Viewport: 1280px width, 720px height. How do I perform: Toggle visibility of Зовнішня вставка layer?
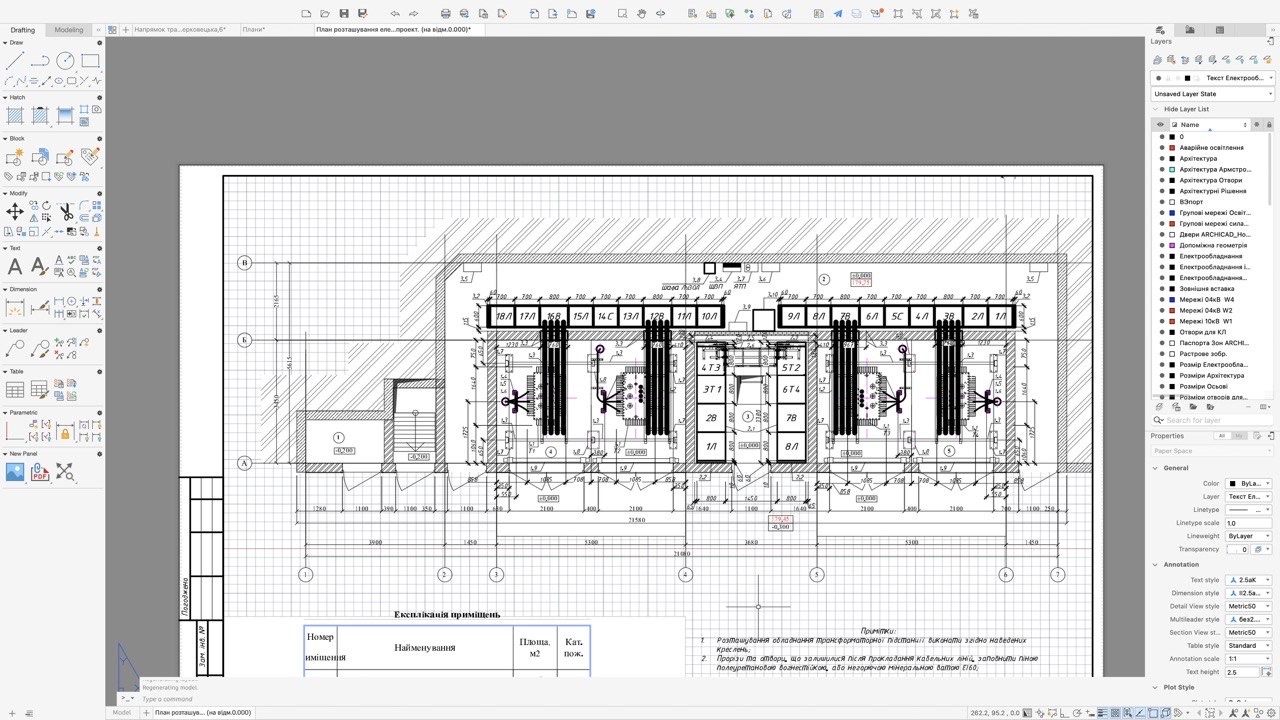click(x=1161, y=289)
